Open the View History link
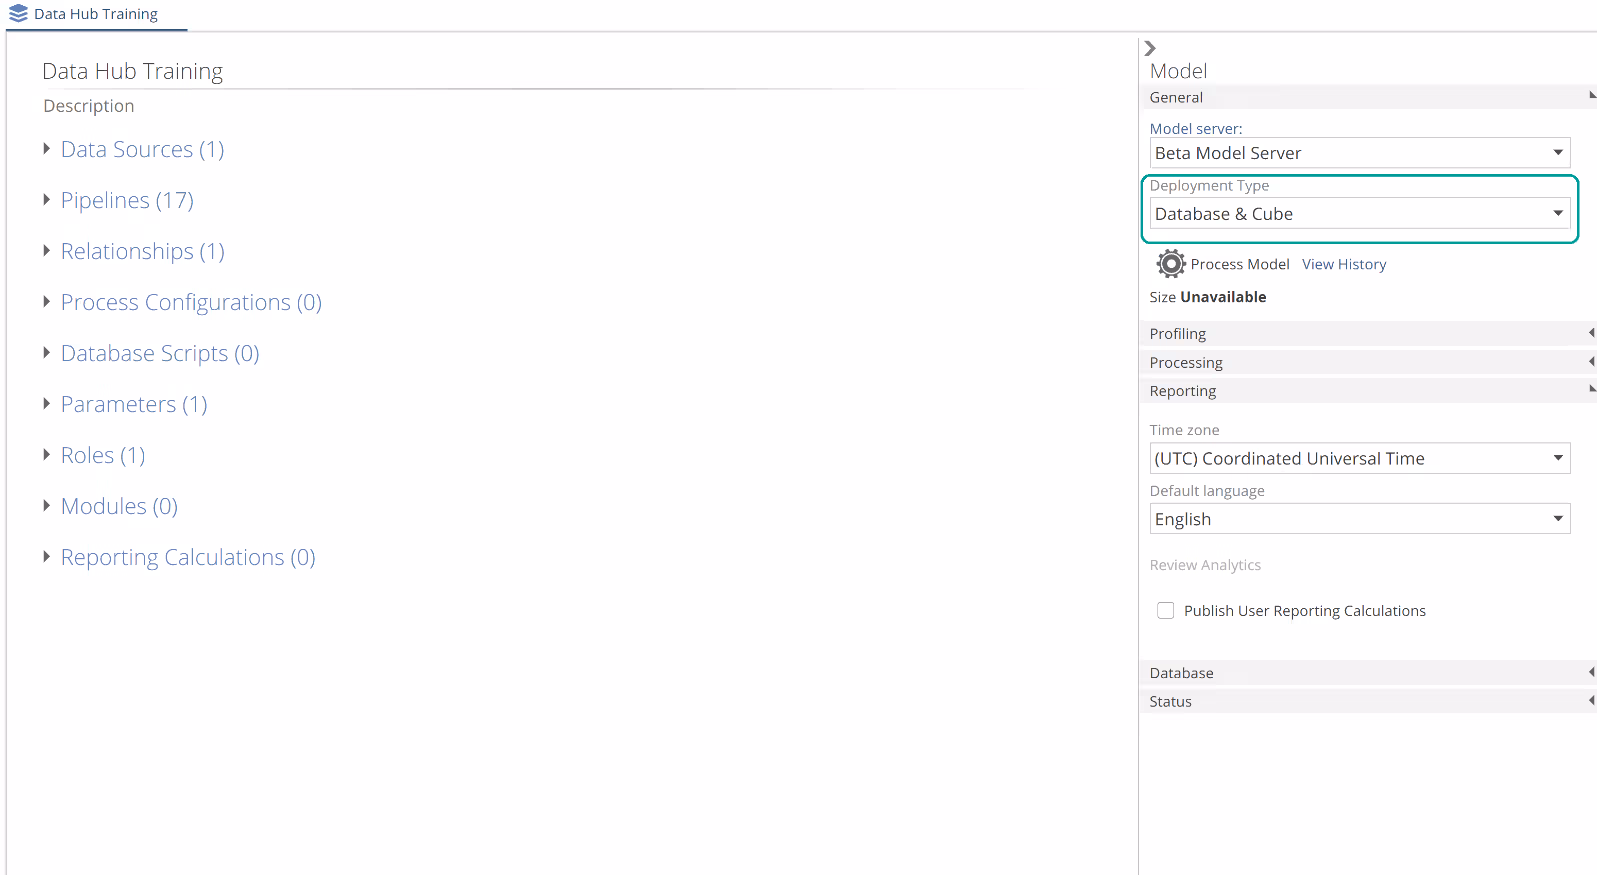This screenshot has width=1597, height=875. (x=1343, y=265)
